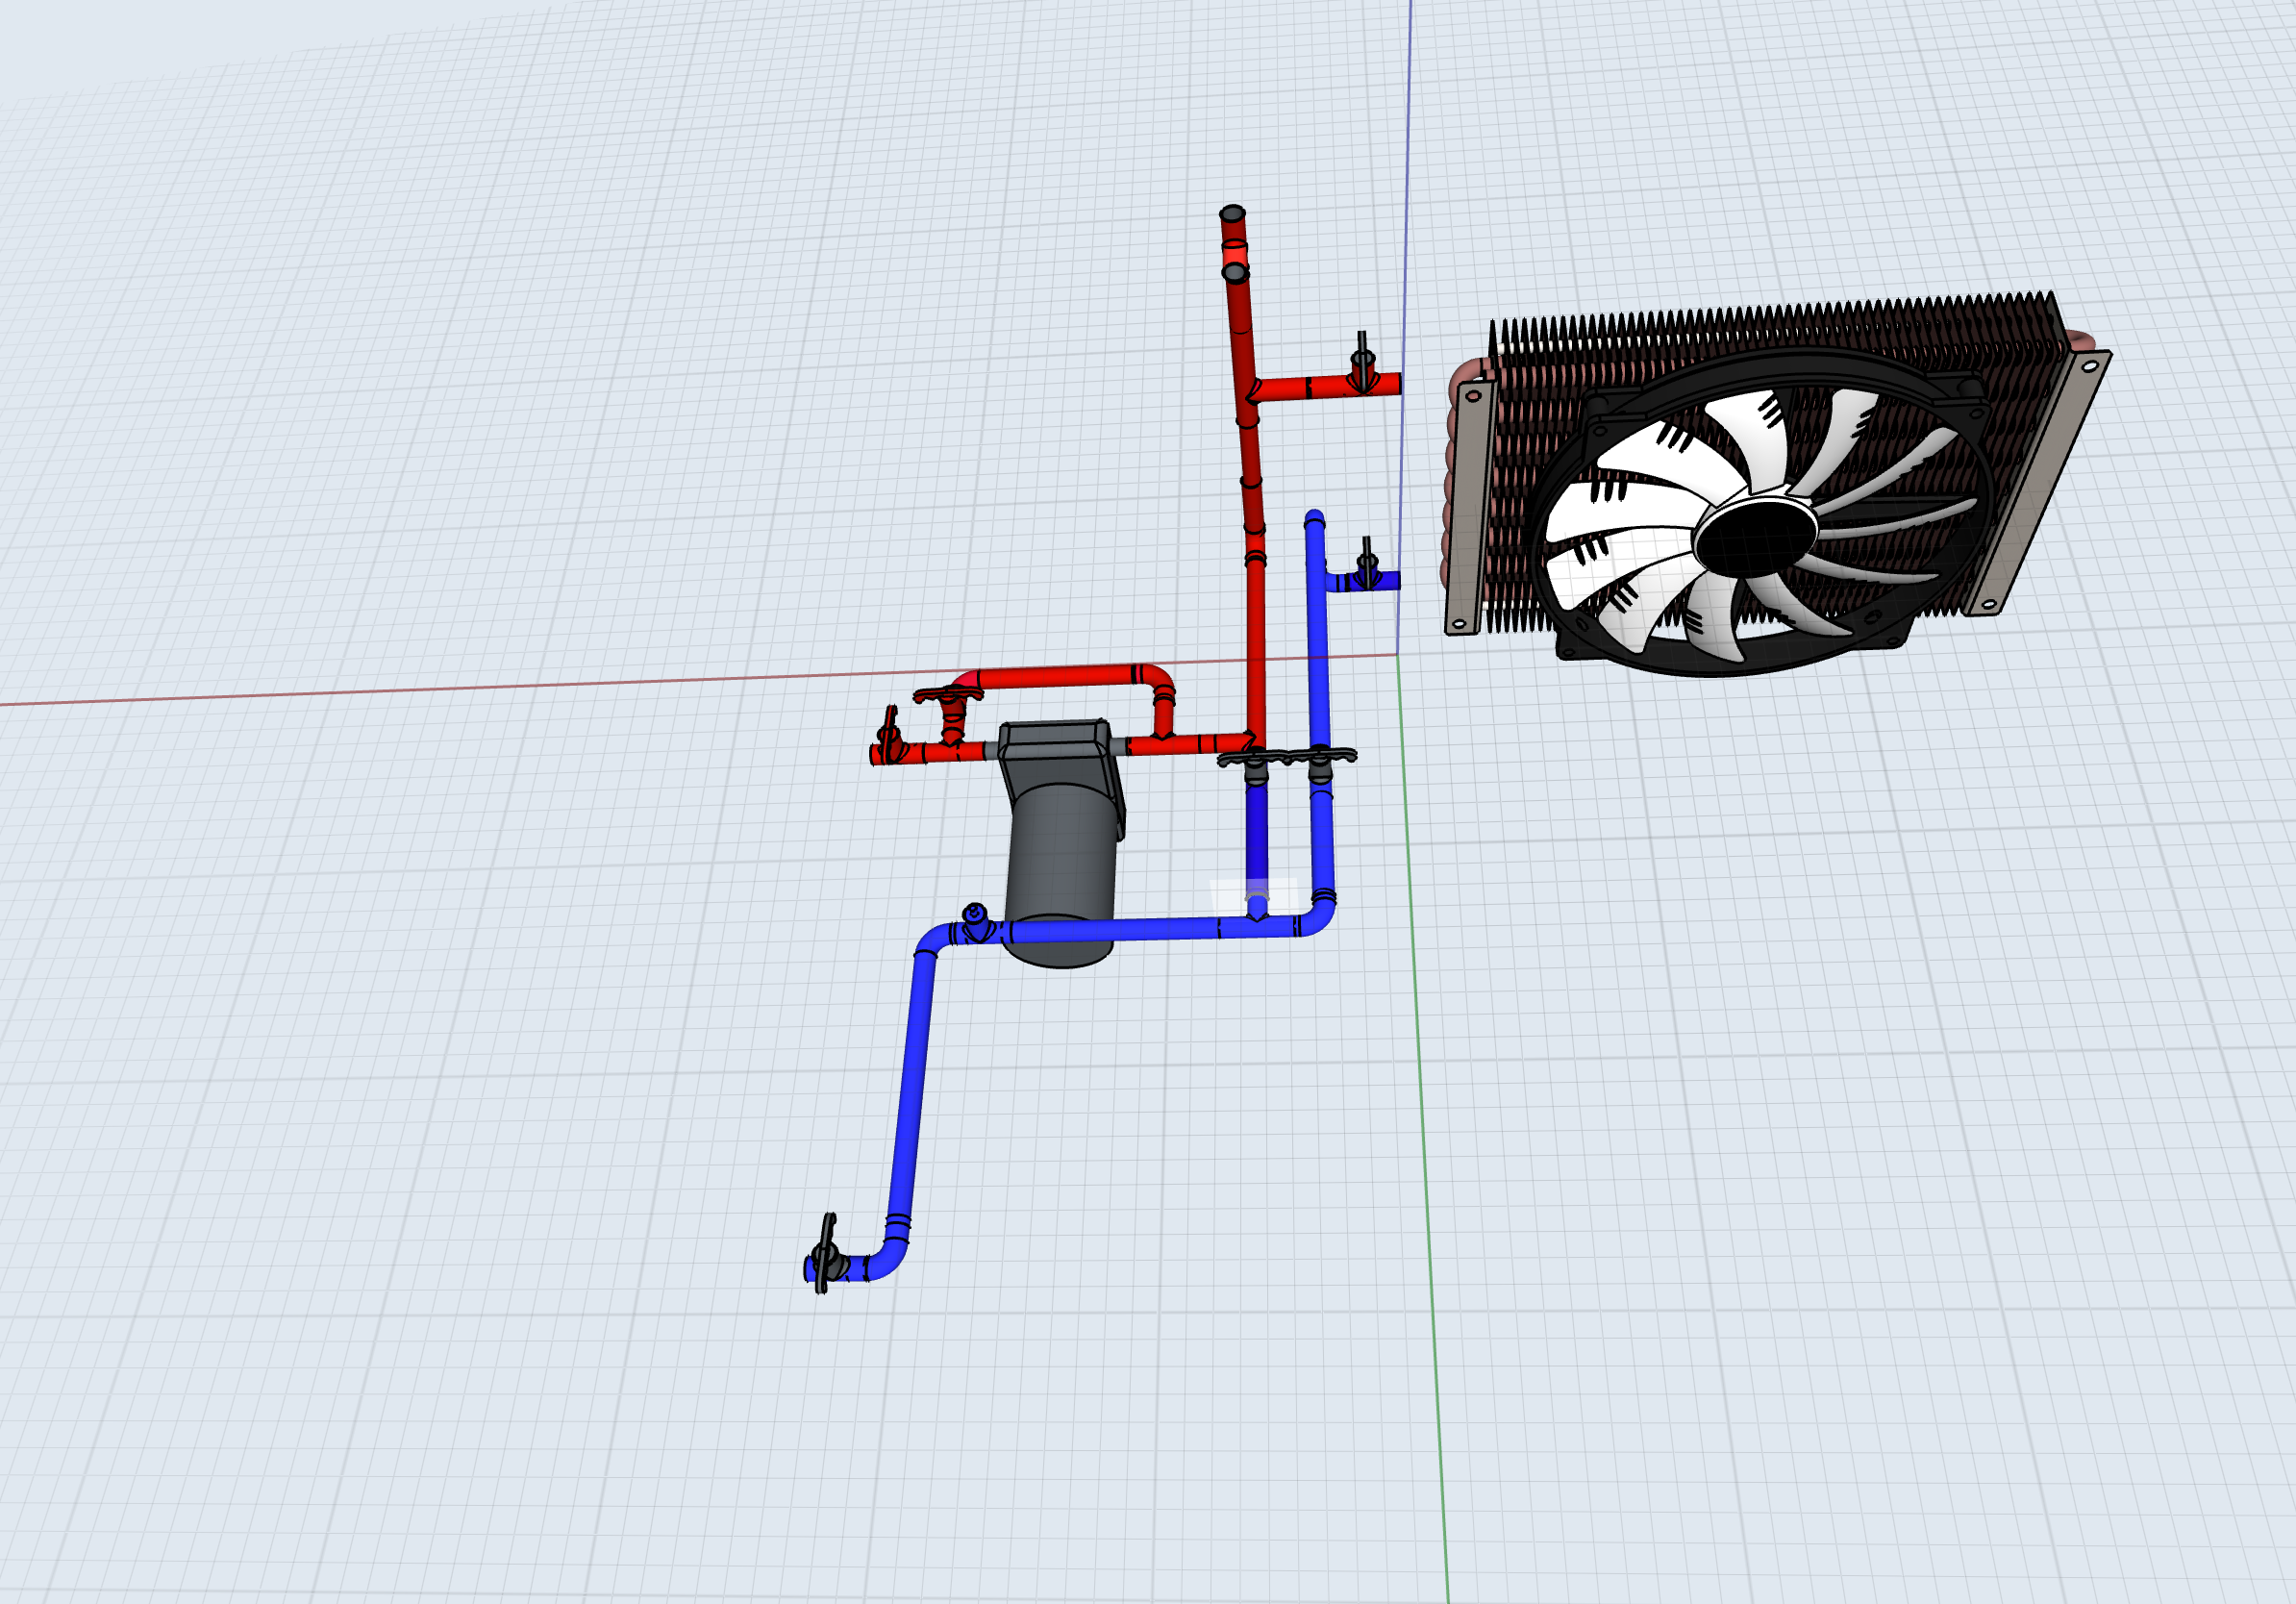
Task: Click the open top end of red vertical pipe
Action: (1232, 213)
